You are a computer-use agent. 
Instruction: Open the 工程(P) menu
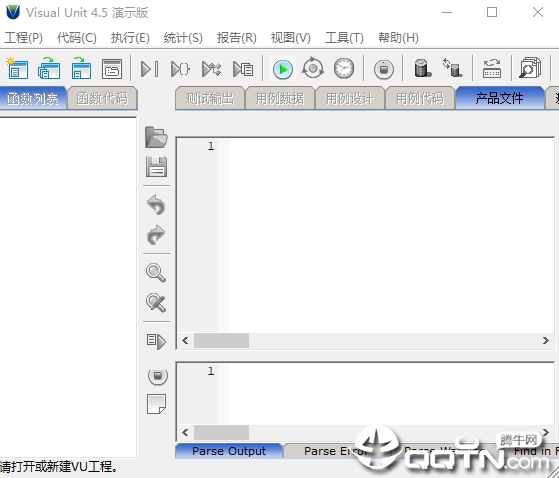23,37
